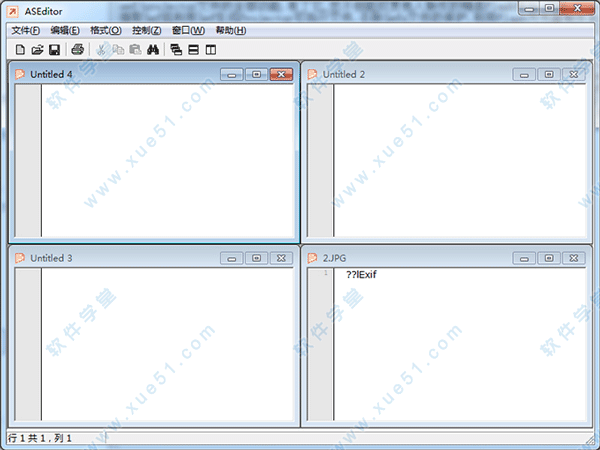Click the Save floppy disk icon
The height and width of the screenshot is (450, 600).
tap(54, 49)
